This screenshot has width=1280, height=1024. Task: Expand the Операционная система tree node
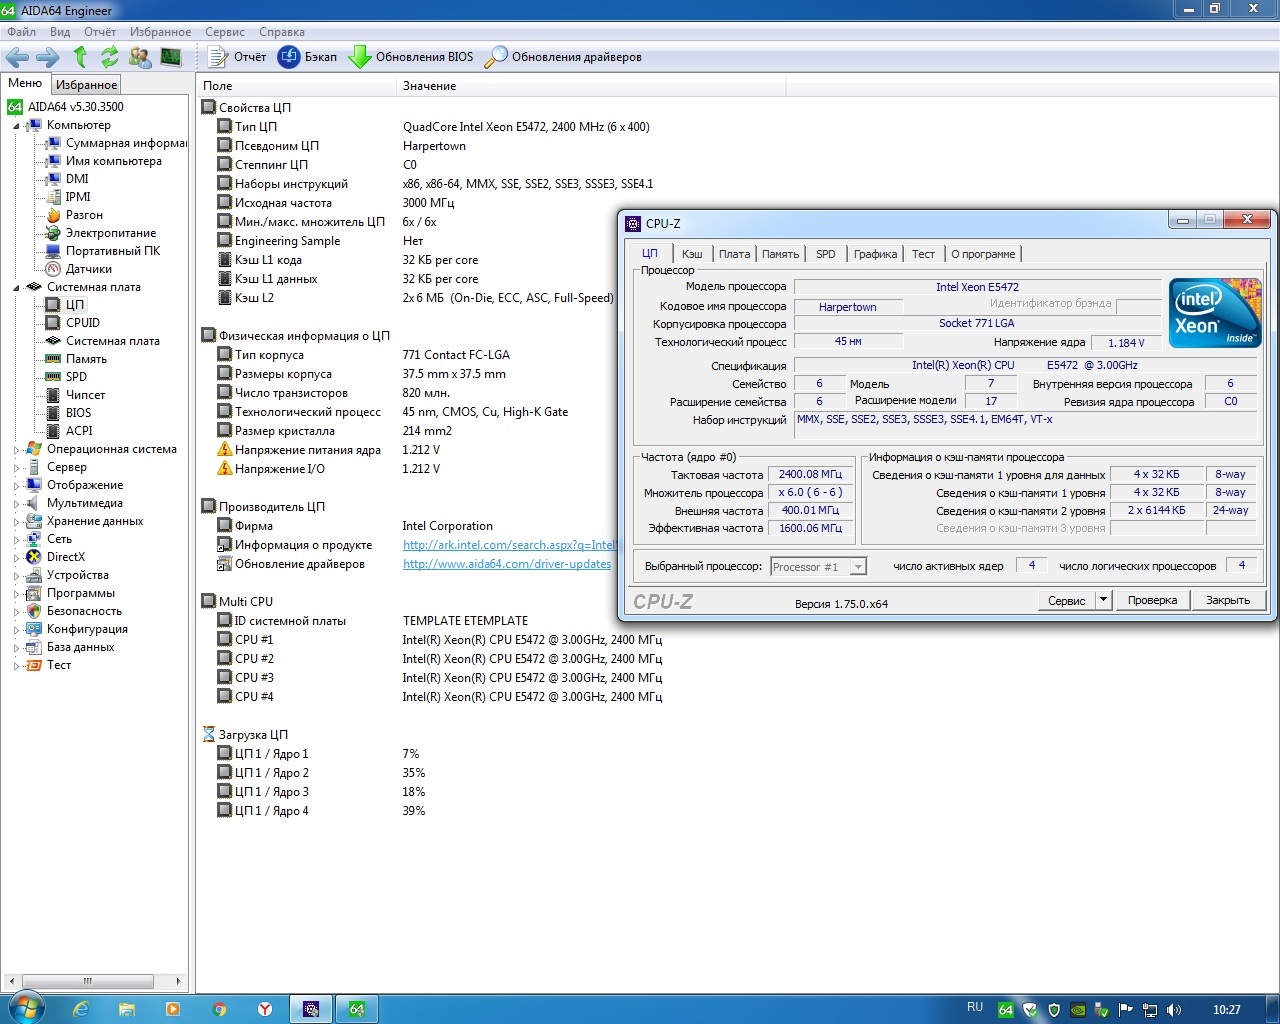pos(16,450)
